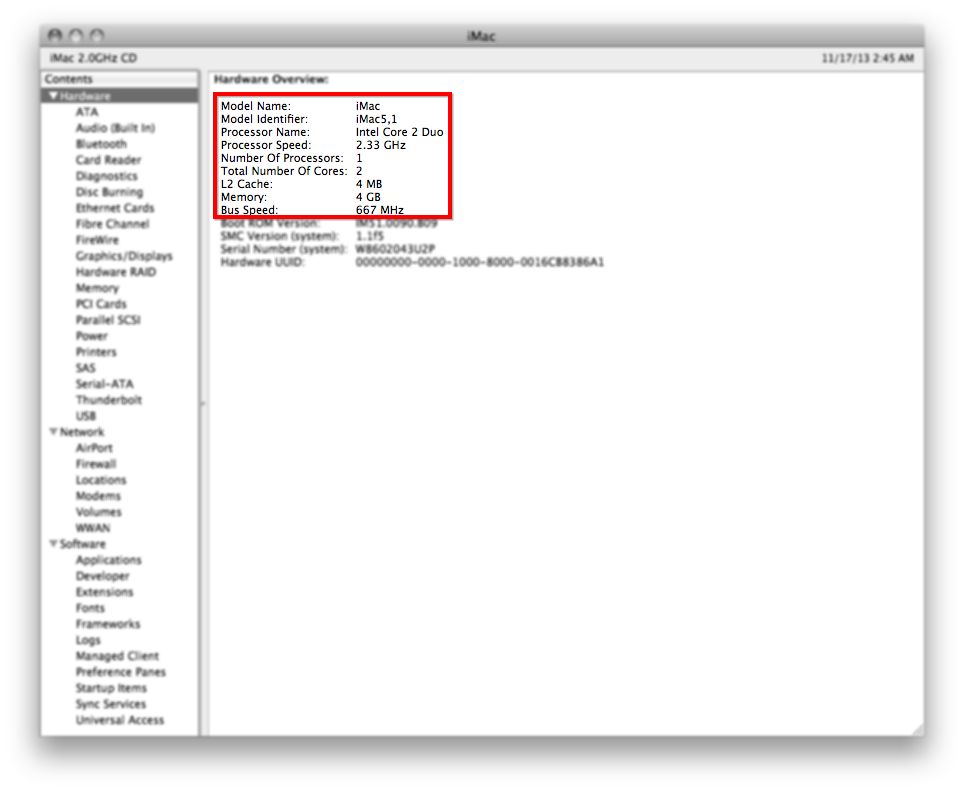Open Universal Access entry
Viewport: 964px width, 791px height.
point(120,720)
